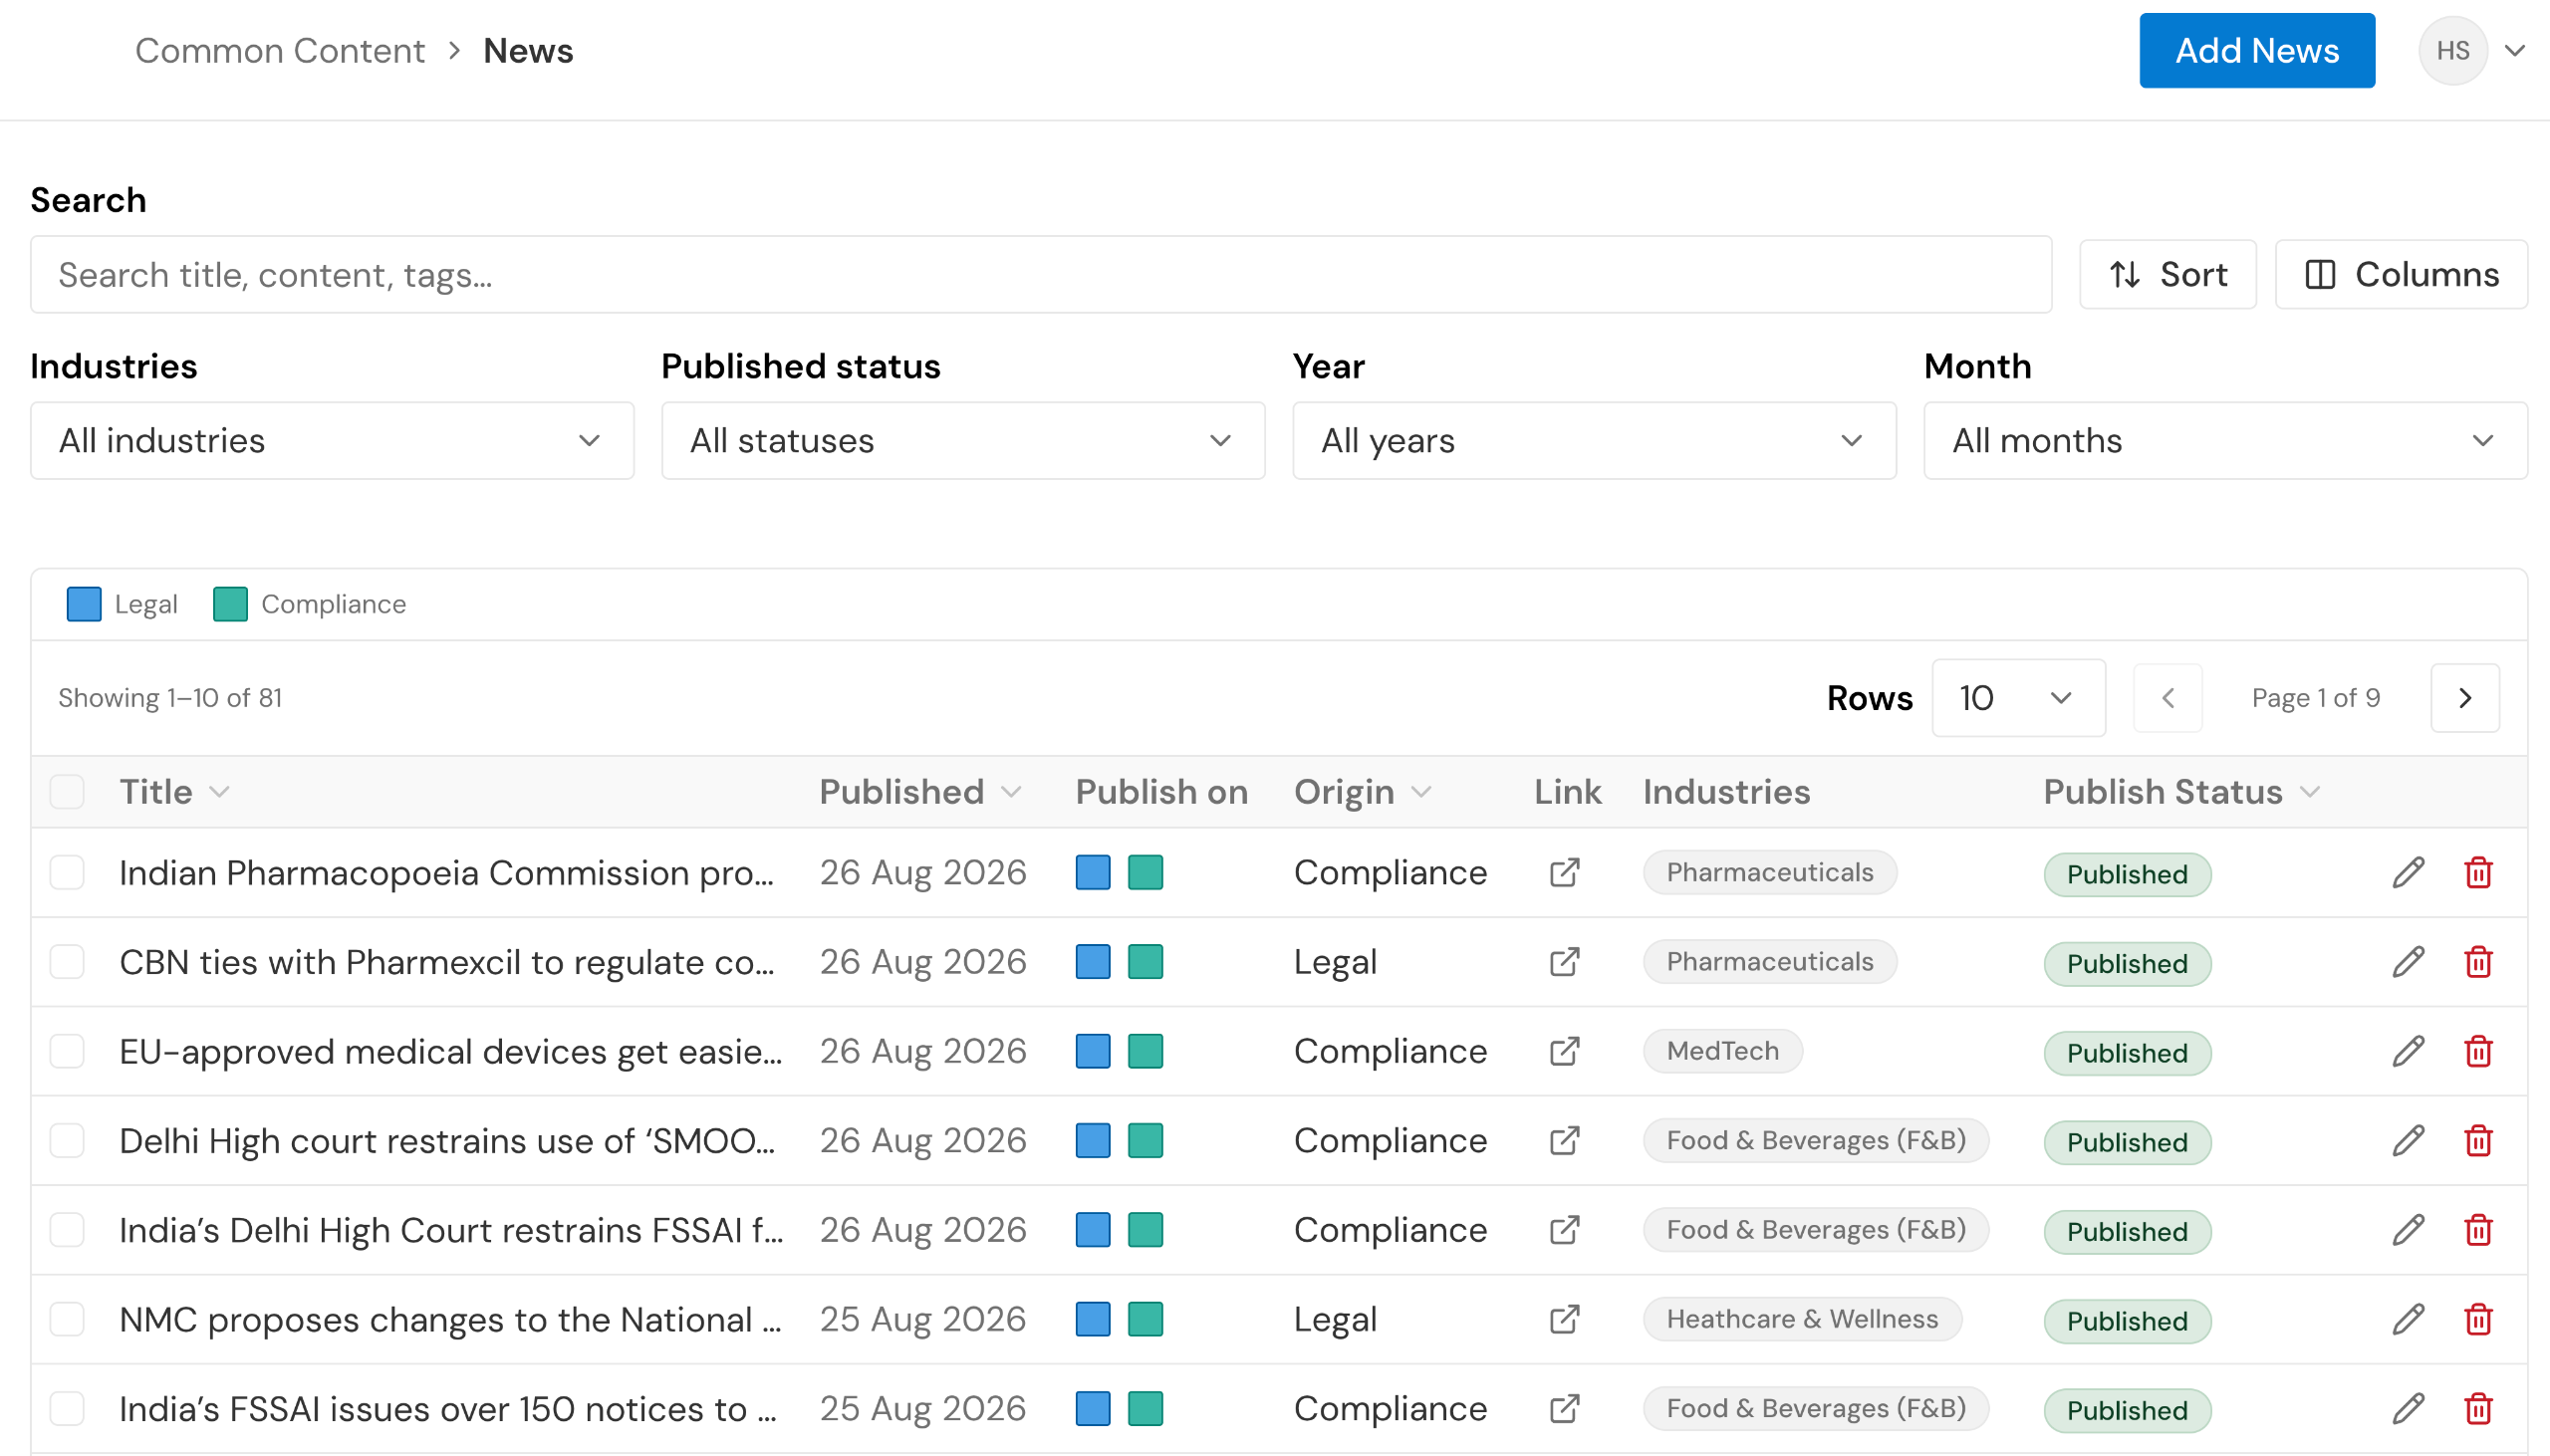Edit the FSSAI issues over 150 notices row
This screenshot has height=1456, width=2550.
2408,1408
